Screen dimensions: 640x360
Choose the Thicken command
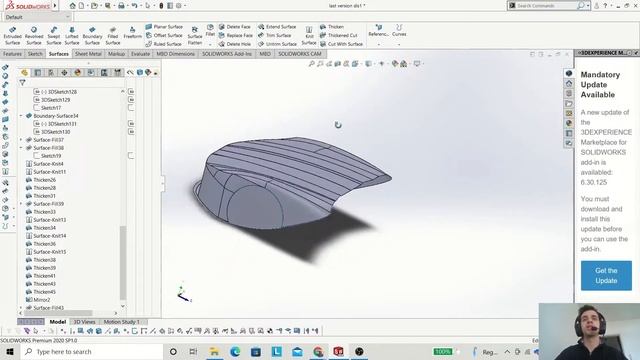click(332, 27)
